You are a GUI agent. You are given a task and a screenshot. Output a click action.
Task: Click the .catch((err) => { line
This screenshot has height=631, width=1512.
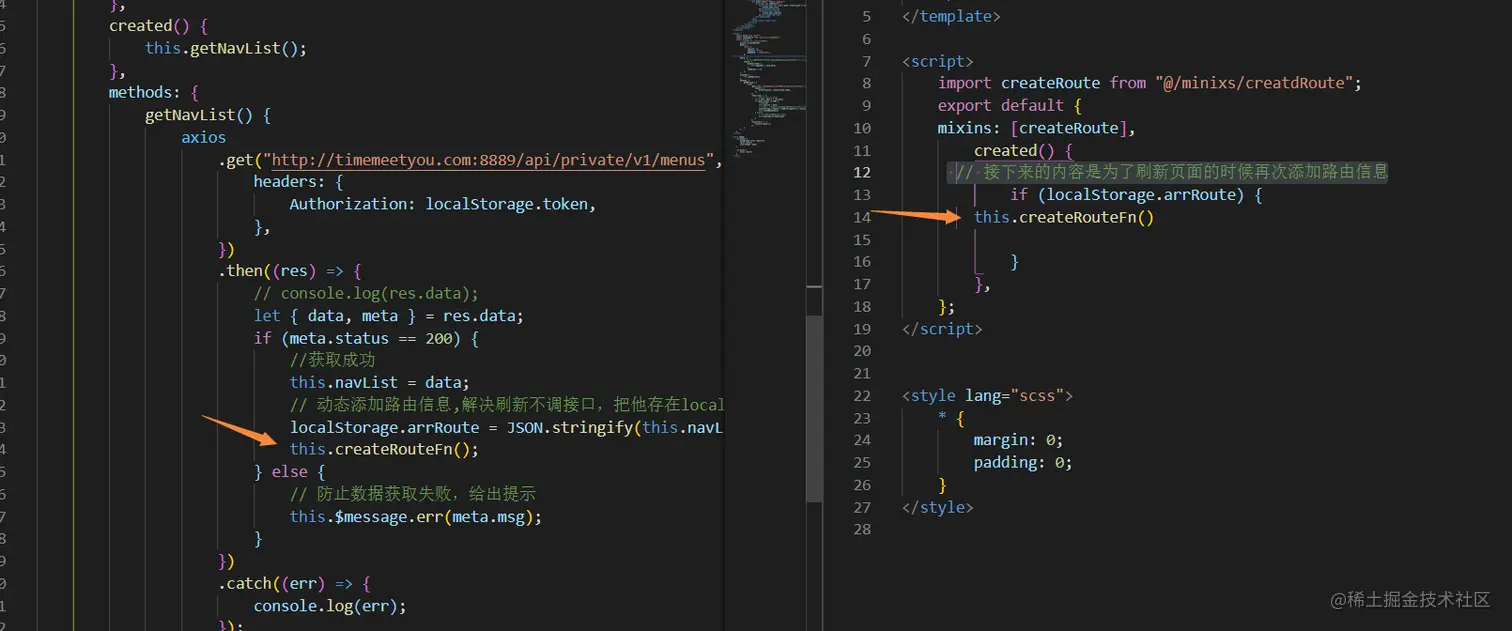tap(294, 583)
